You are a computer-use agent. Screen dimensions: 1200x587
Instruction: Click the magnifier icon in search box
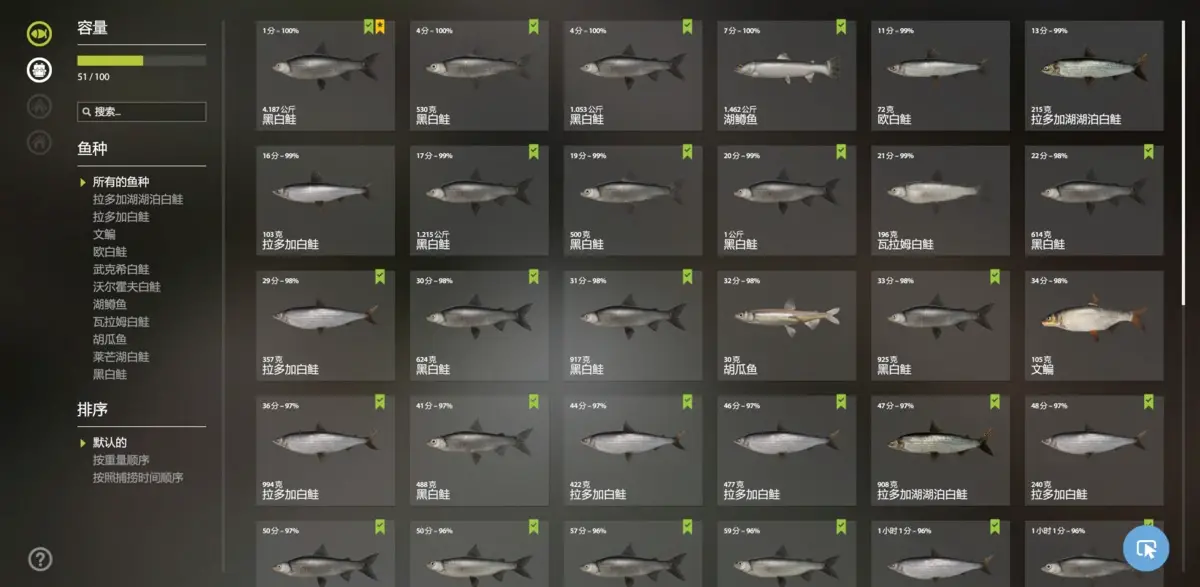86,112
